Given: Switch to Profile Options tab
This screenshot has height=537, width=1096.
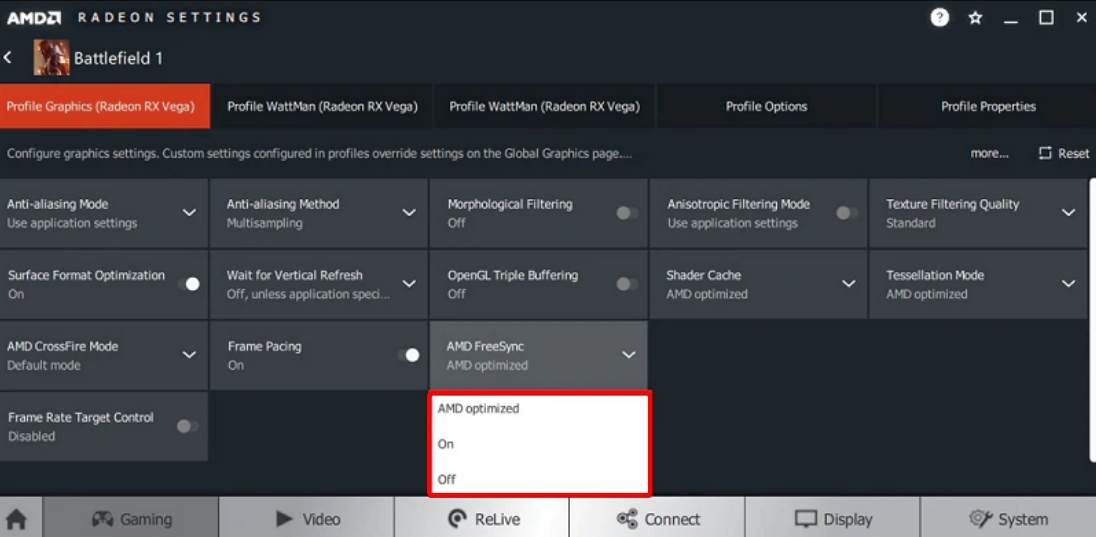Looking at the screenshot, I should (x=766, y=106).
